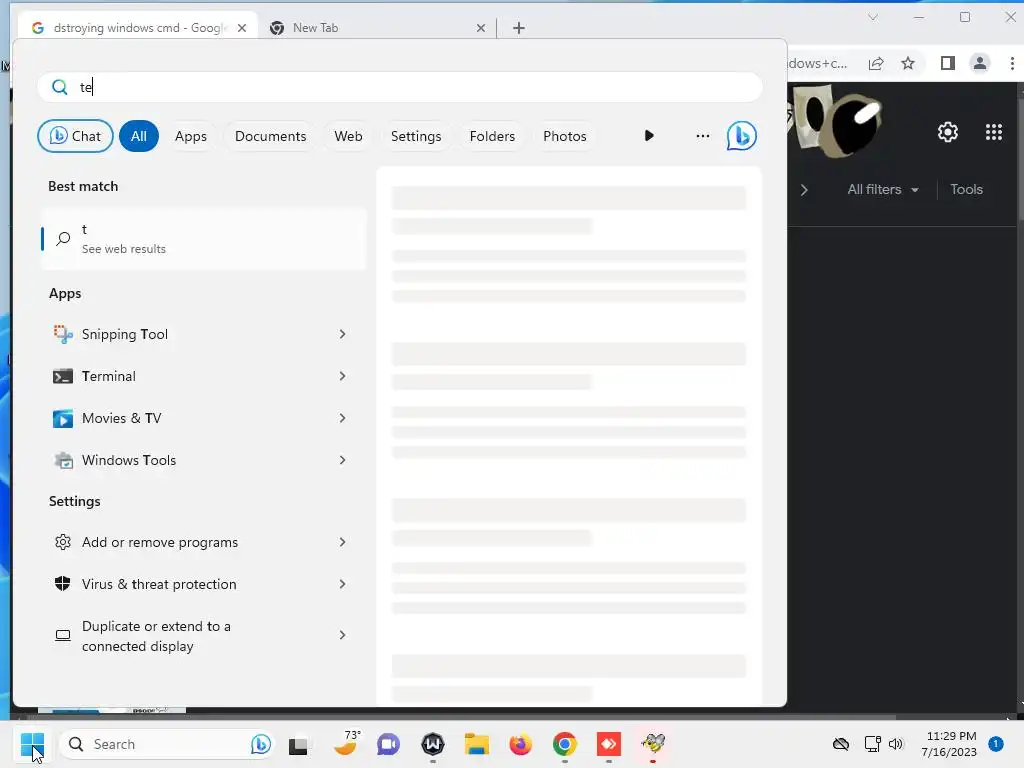Launch Firefox from taskbar
1024x768 pixels.
pos(520,744)
